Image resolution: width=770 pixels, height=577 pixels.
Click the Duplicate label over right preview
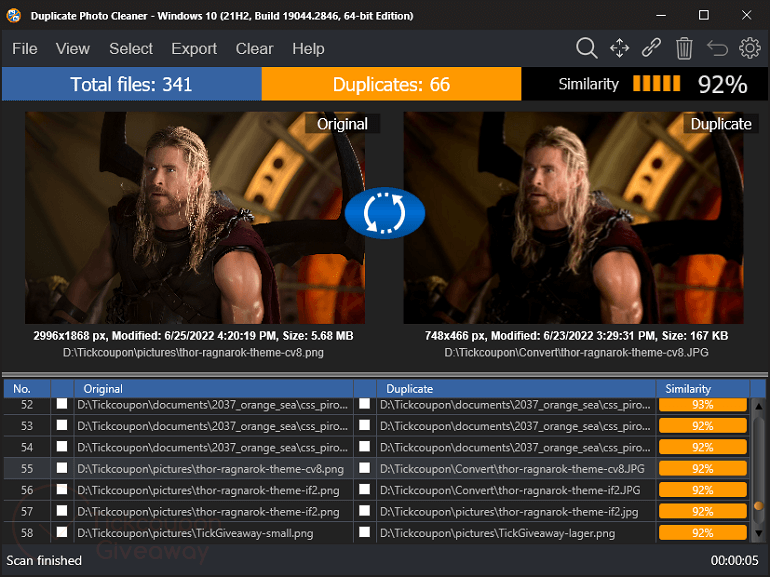pos(721,124)
